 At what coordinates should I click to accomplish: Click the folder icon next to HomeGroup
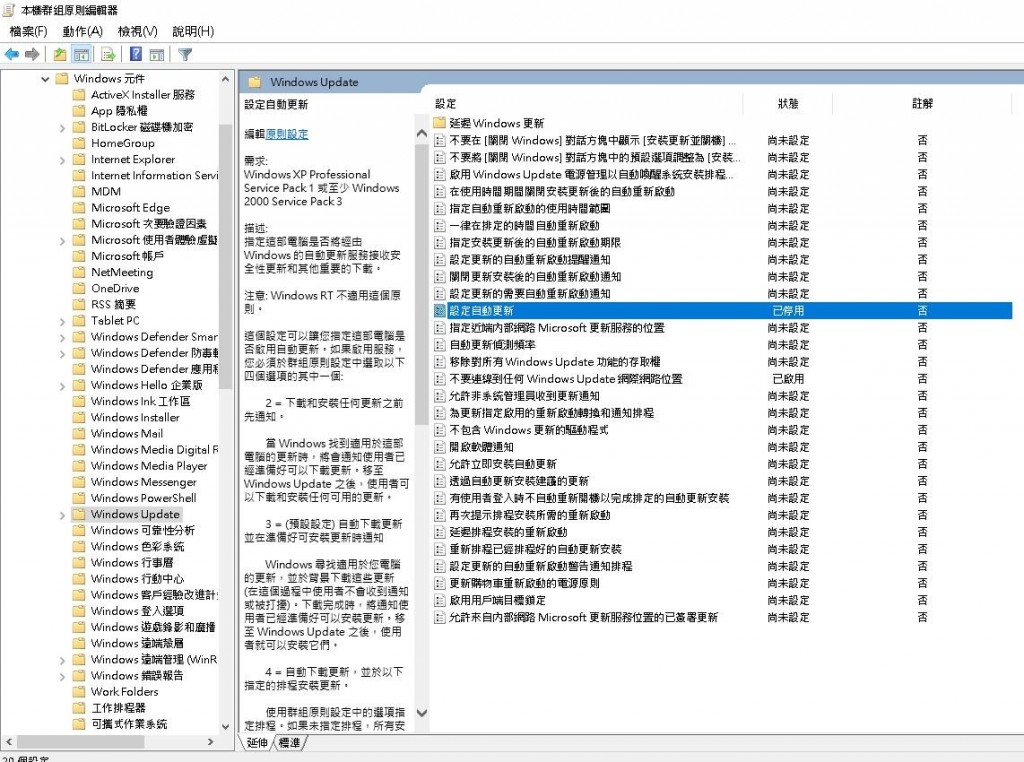79,143
